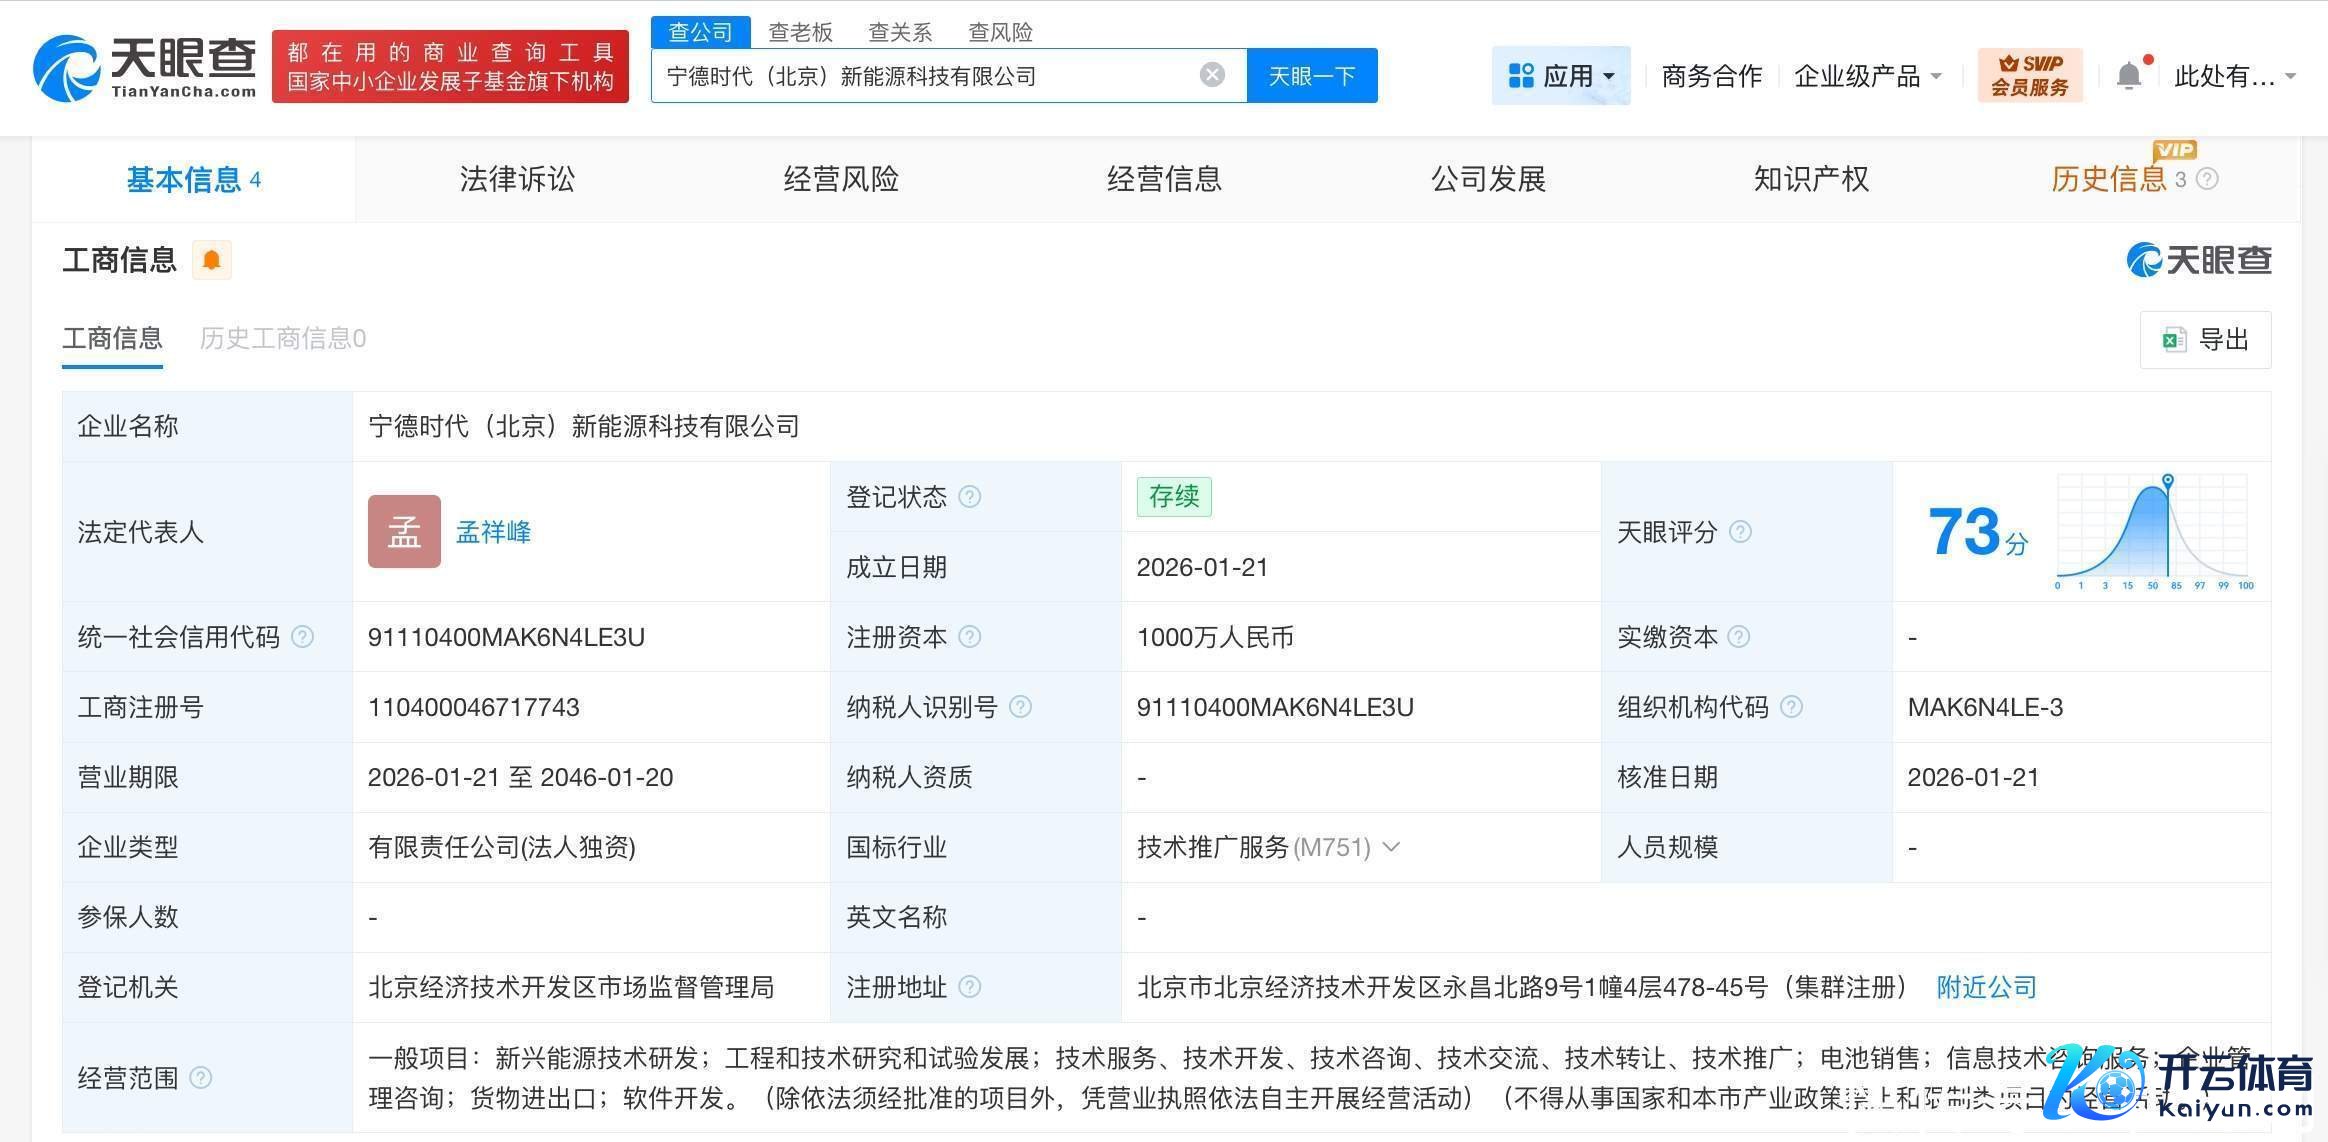Click help icon next to 注册地址

pyautogui.click(x=970, y=987)
